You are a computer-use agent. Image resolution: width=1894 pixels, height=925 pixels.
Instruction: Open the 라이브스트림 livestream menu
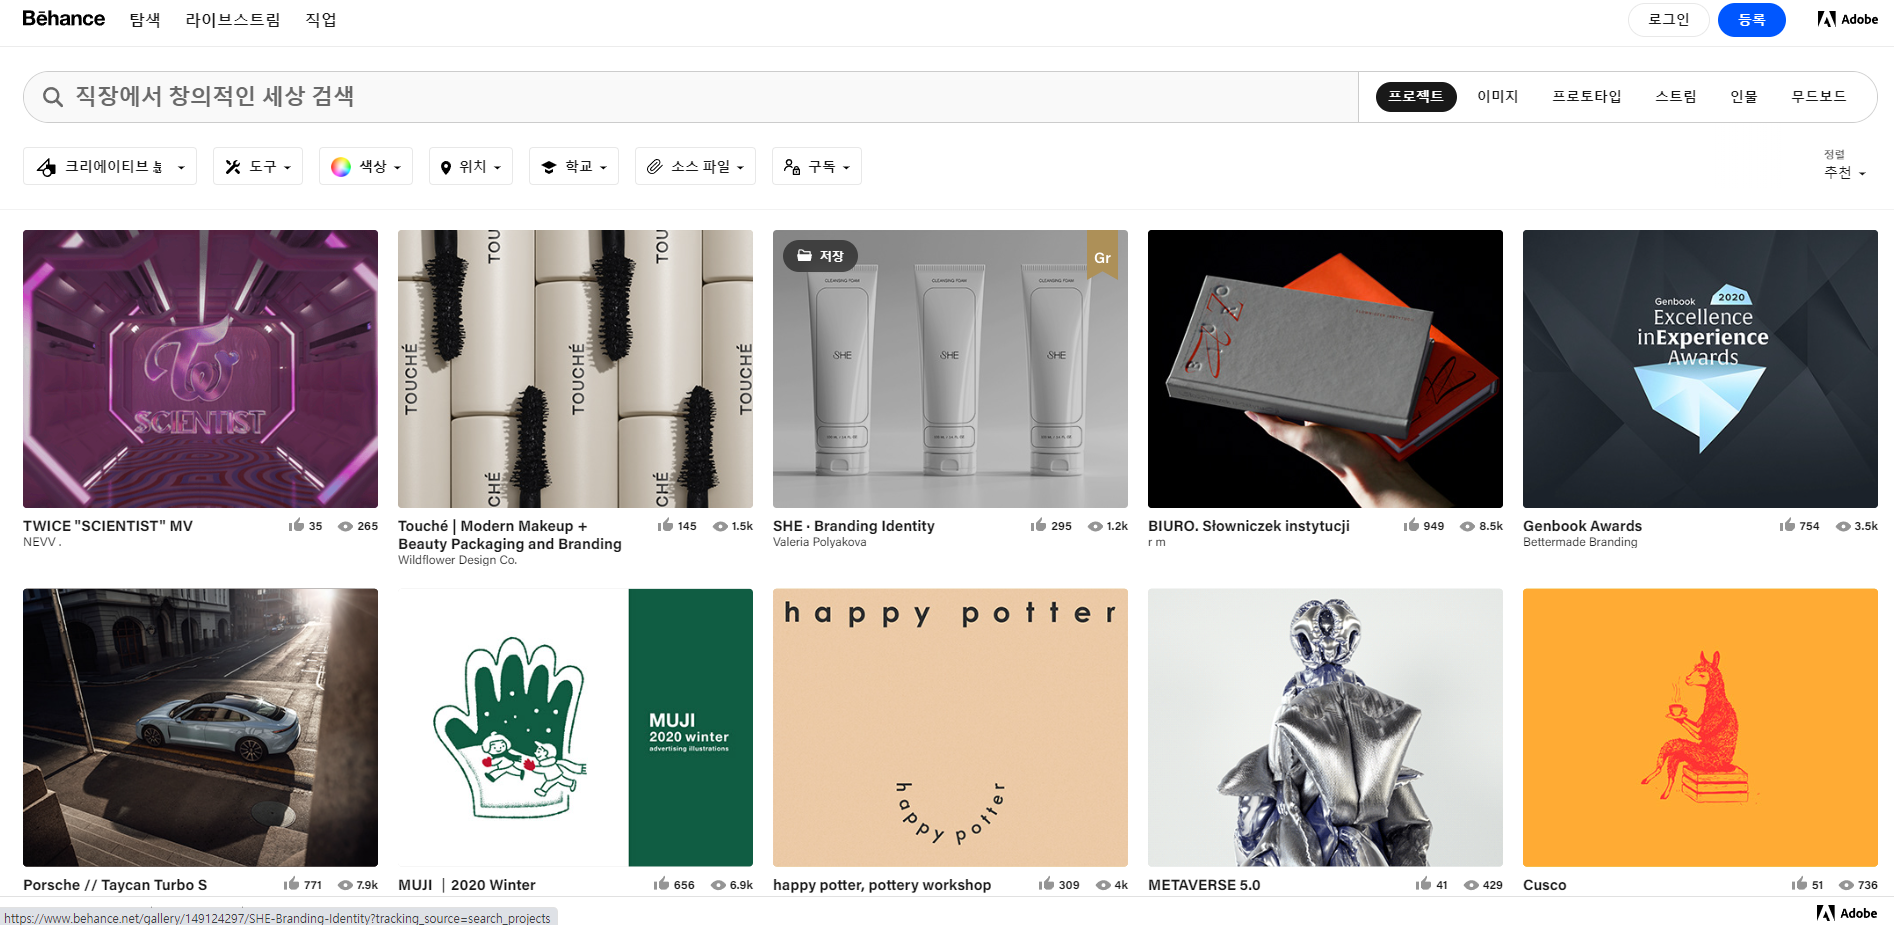click(x=233, y=20)
